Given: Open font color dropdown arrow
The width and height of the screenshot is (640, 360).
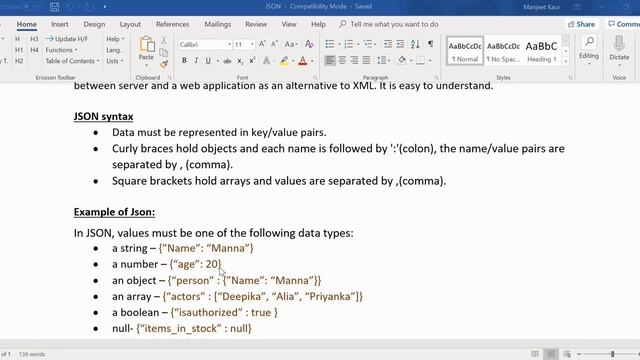Looking at the screenshot, I should 312,61.
